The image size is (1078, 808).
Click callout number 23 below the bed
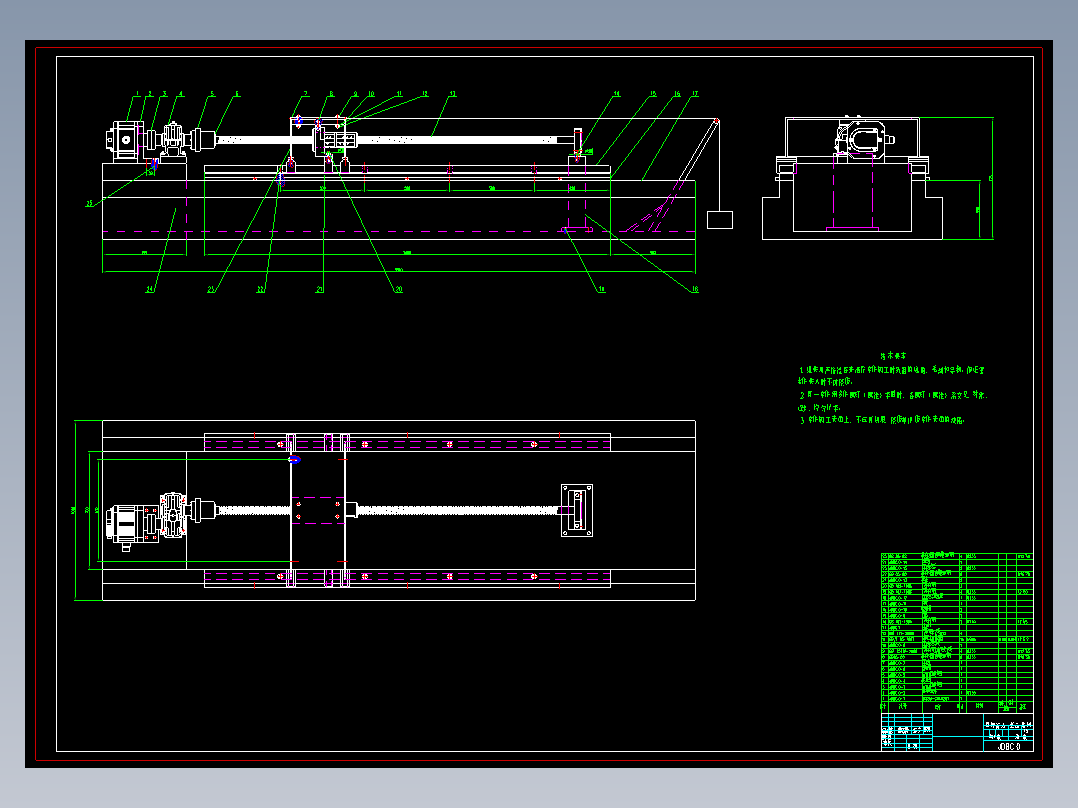click(x=211, y=290)
